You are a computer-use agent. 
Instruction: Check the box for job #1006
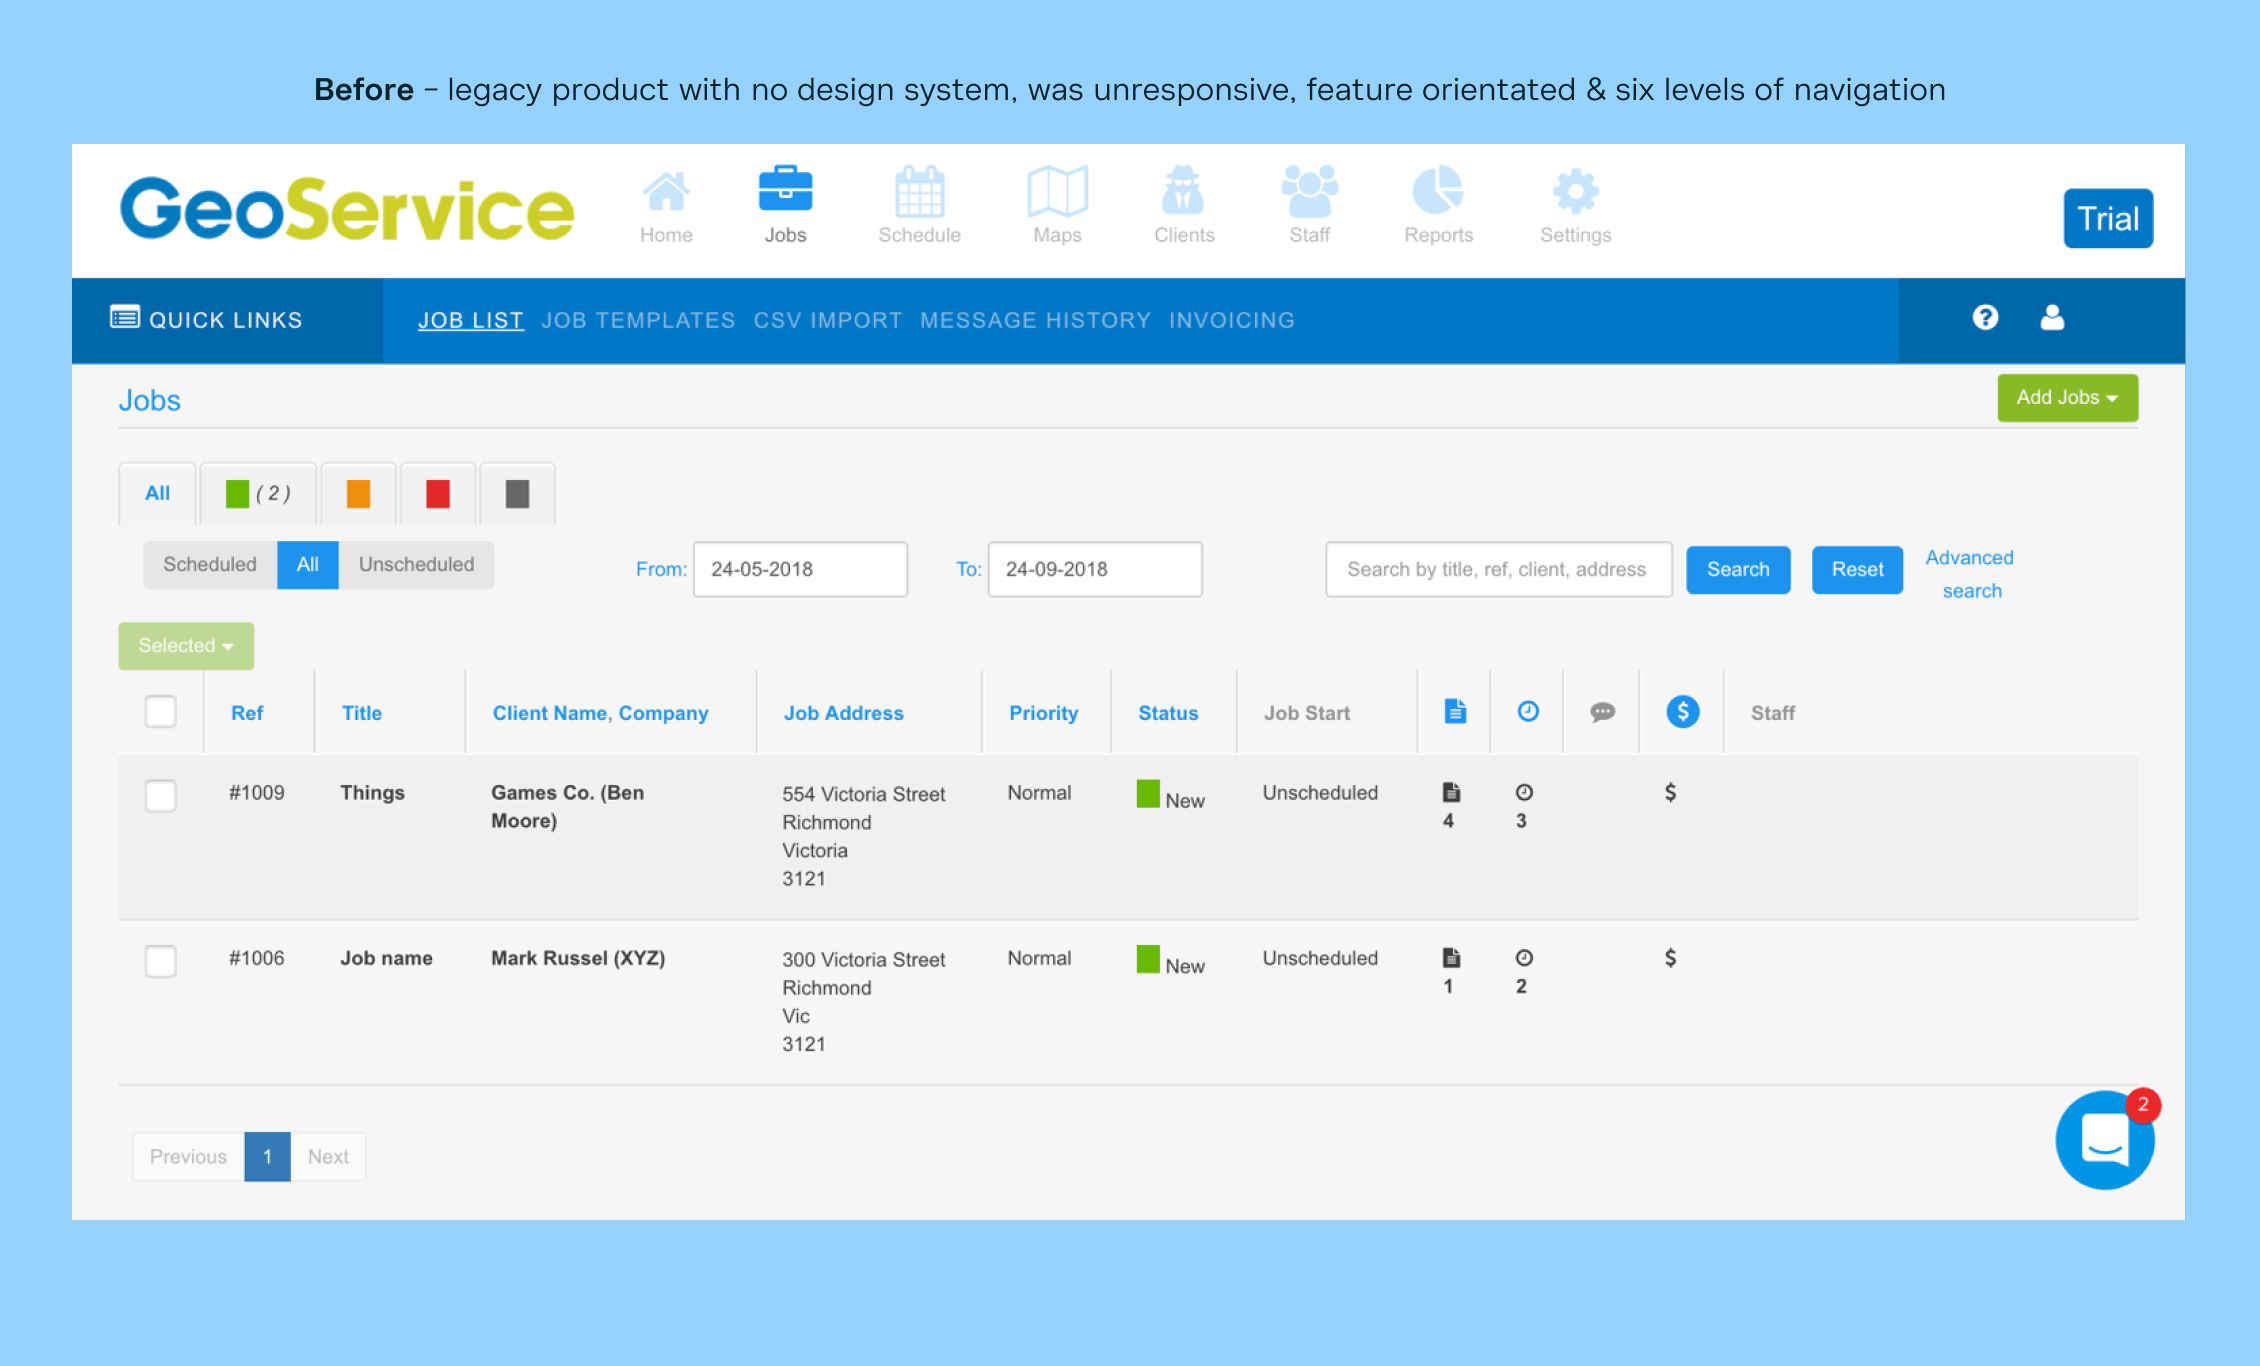click(x=160, y=961)
